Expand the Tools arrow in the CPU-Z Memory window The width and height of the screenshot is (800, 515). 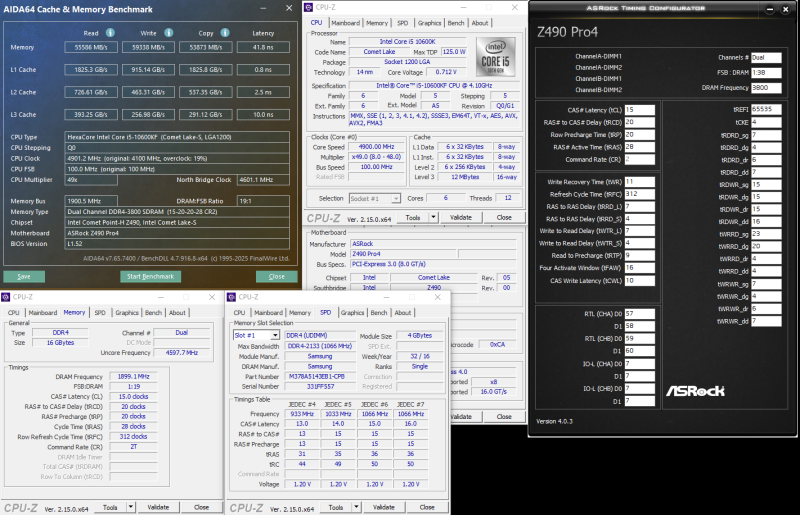pyautogui.click(x=131, y=507)
